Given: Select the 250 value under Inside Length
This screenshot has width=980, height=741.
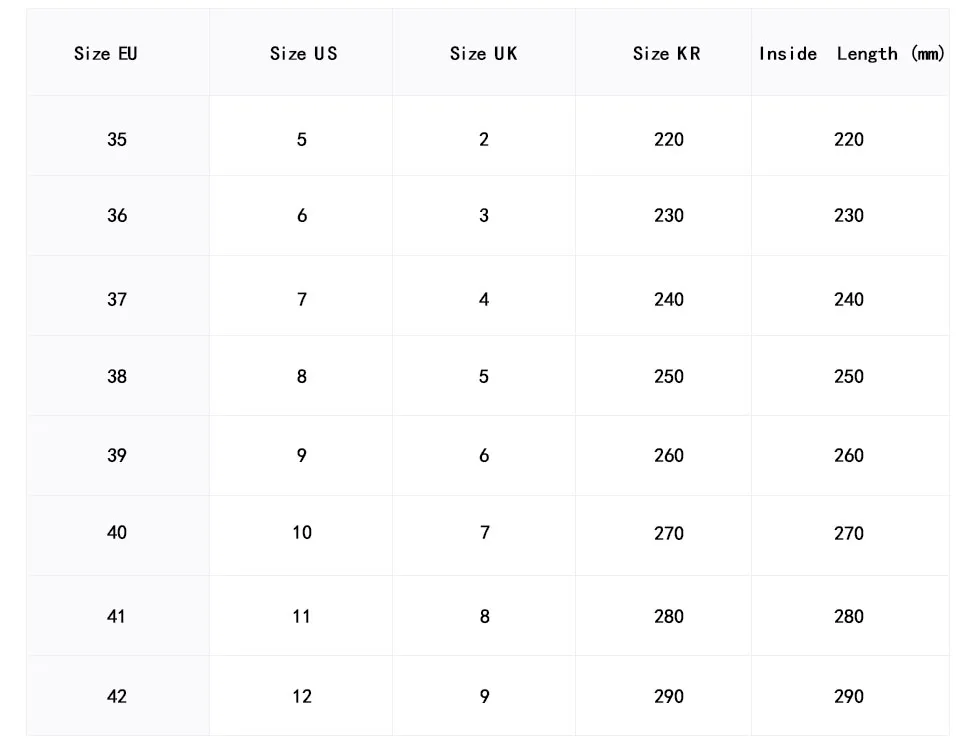Looking at the screenshot, I should tap(849, 377).
